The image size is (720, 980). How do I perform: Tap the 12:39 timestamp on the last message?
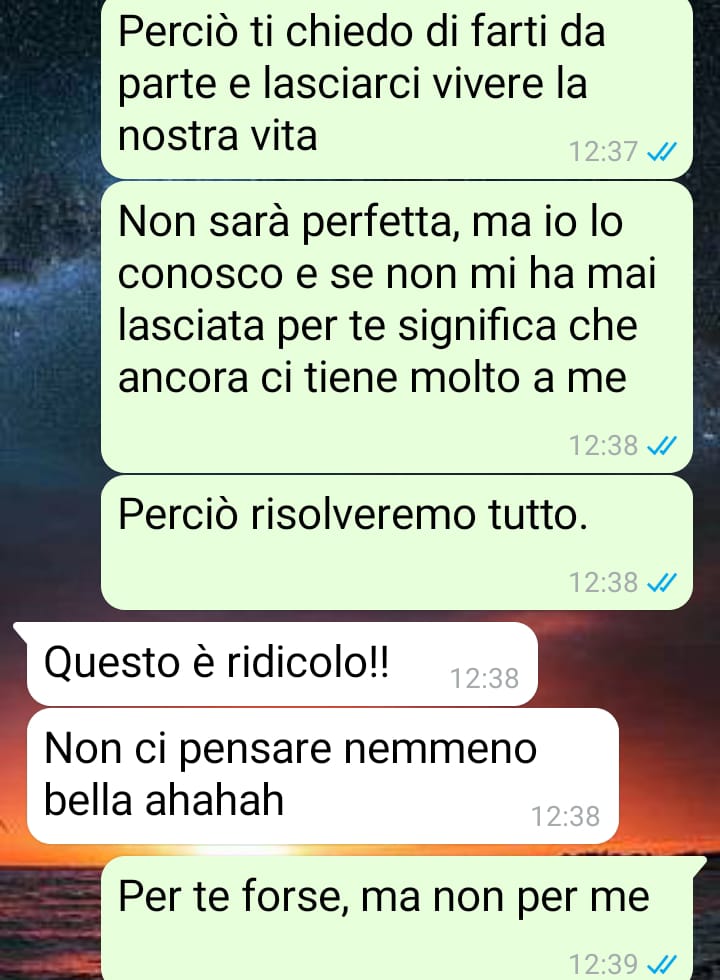[x=603, y=964]
